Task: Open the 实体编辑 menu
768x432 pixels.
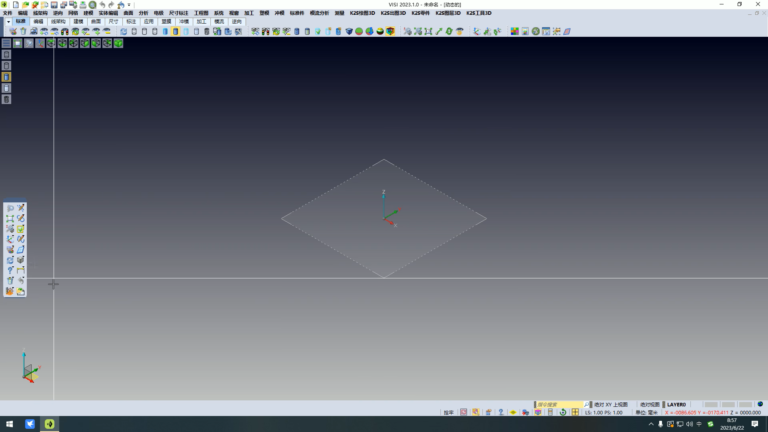Action: pyautogui.click(x=108, y=13)
